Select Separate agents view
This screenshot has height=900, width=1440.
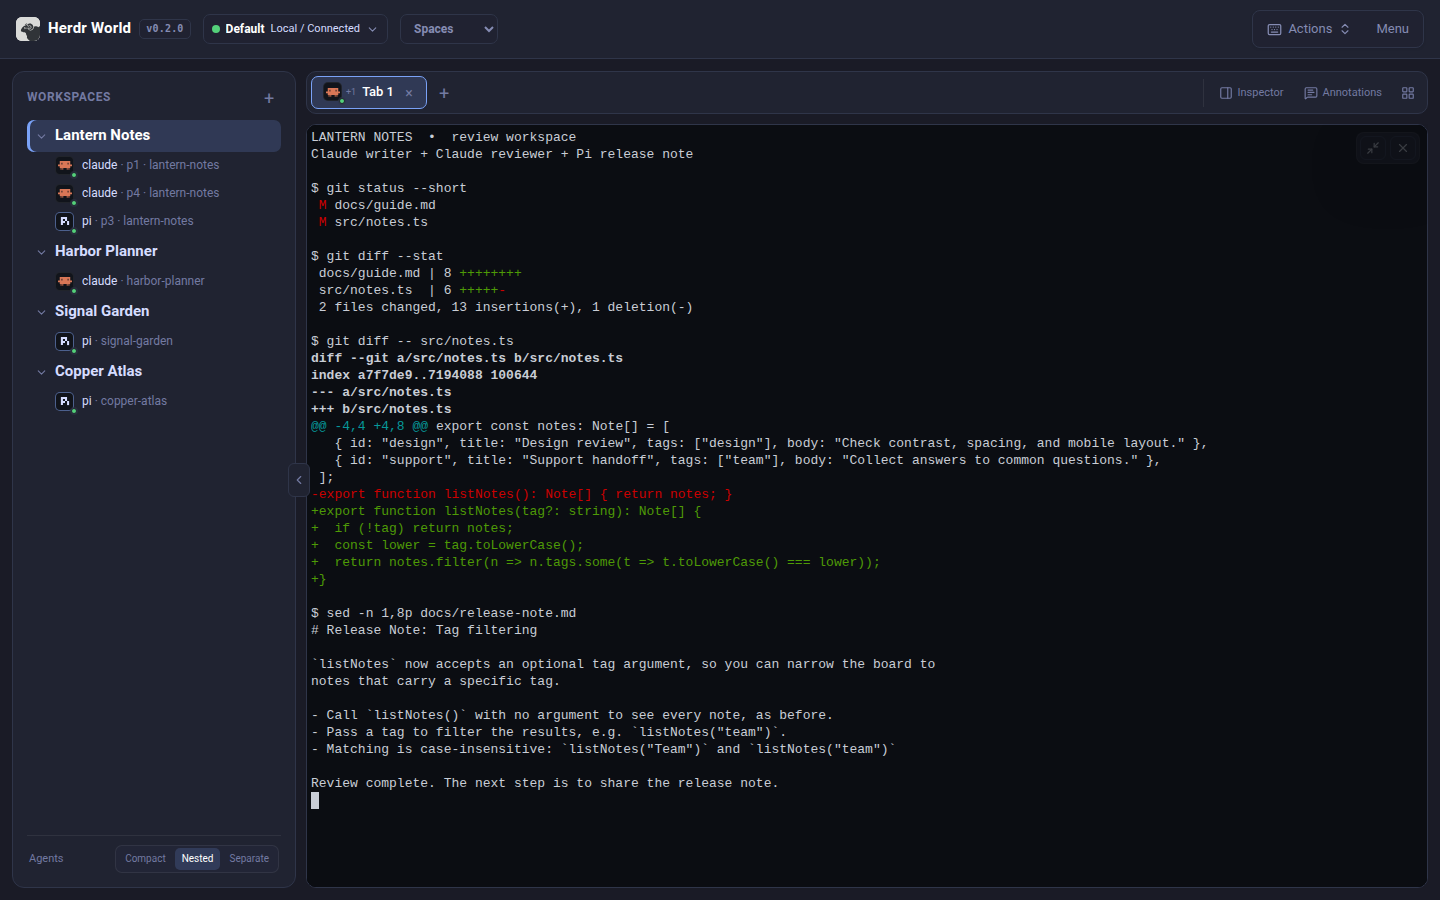pyautogui.click(x=249, y=859)
